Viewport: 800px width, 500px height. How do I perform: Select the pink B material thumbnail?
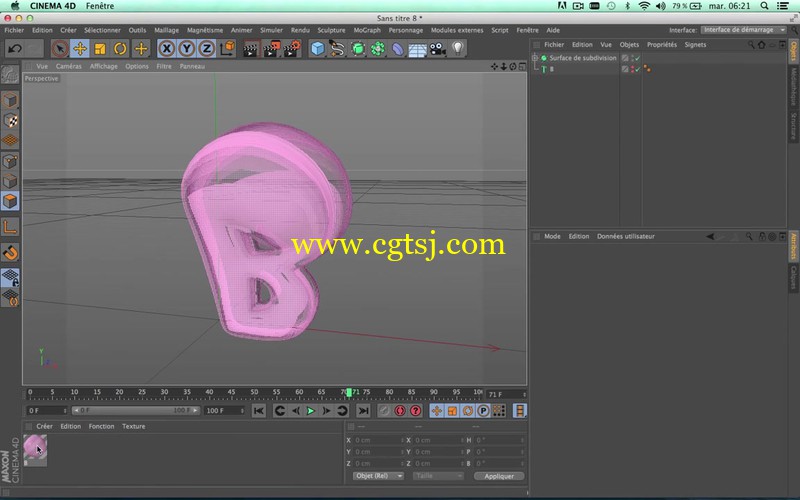tap(35, 447)
